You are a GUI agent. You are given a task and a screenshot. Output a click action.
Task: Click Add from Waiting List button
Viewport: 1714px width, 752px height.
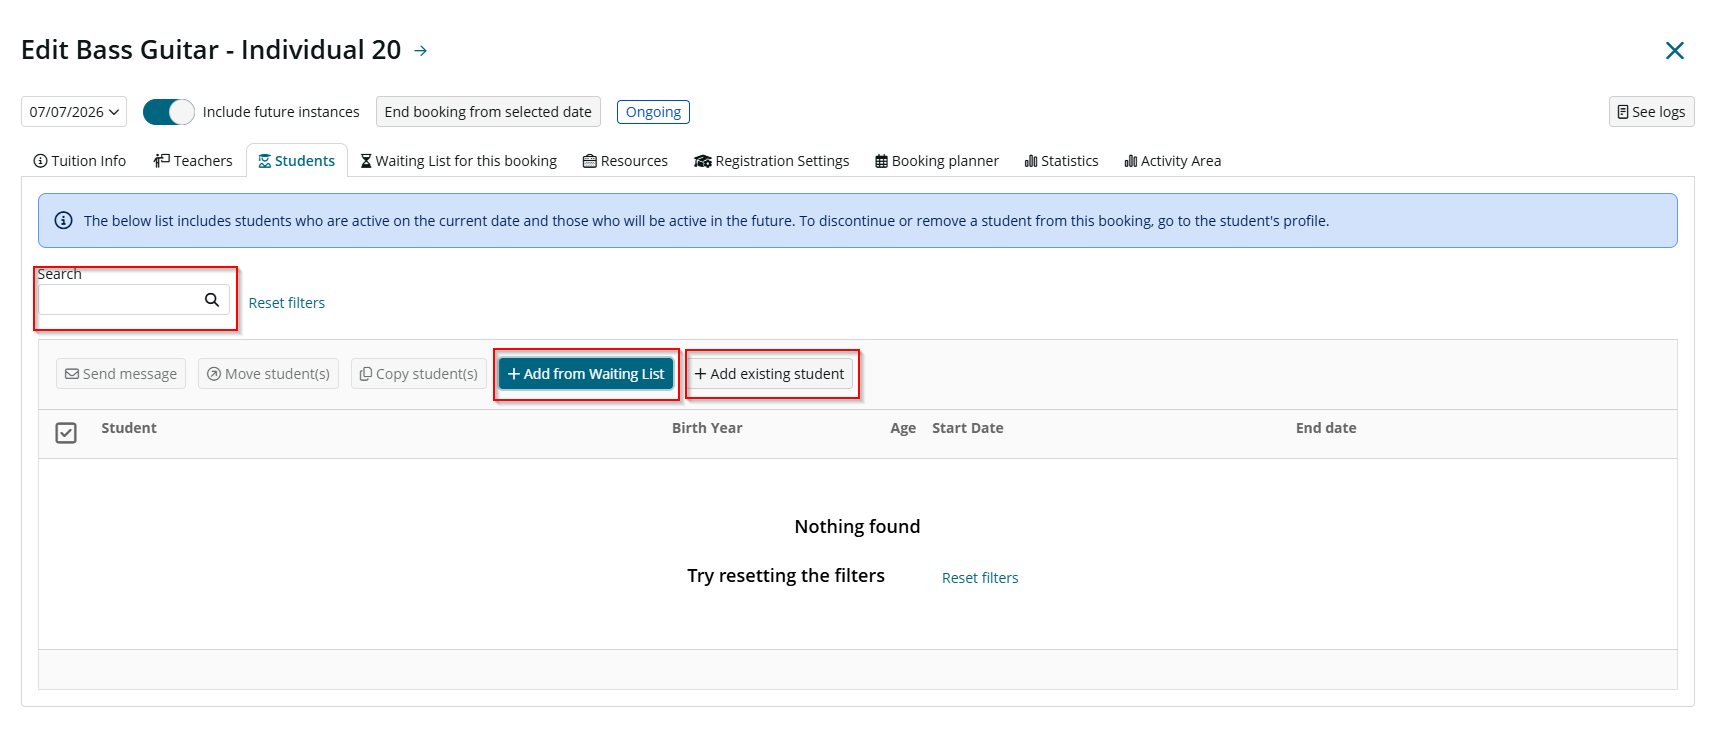(586, 374)
